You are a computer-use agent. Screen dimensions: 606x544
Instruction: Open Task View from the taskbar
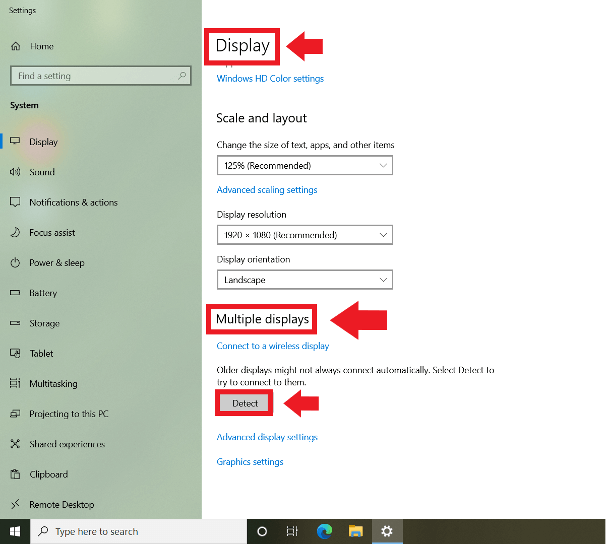click(292, 532)
